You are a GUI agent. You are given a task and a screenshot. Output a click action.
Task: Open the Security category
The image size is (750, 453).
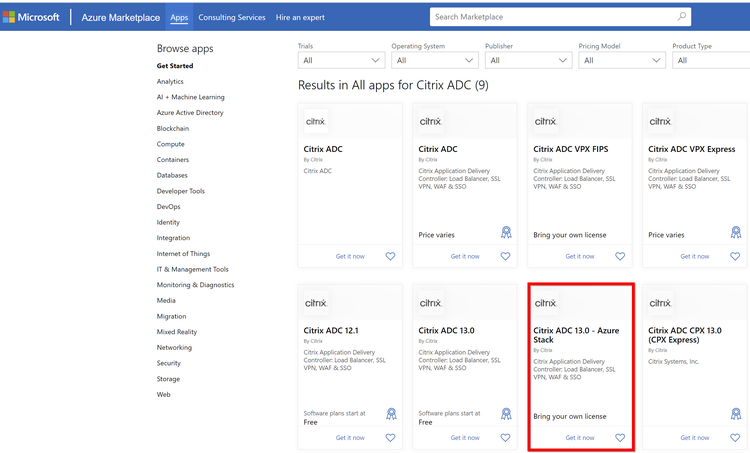click(168, 364)
